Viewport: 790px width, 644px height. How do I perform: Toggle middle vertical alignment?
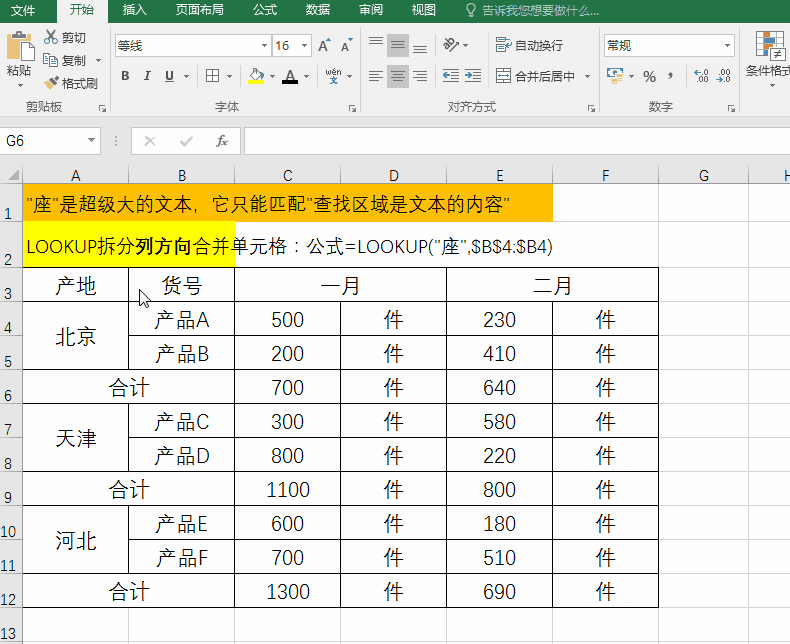(x=398, y=45)
